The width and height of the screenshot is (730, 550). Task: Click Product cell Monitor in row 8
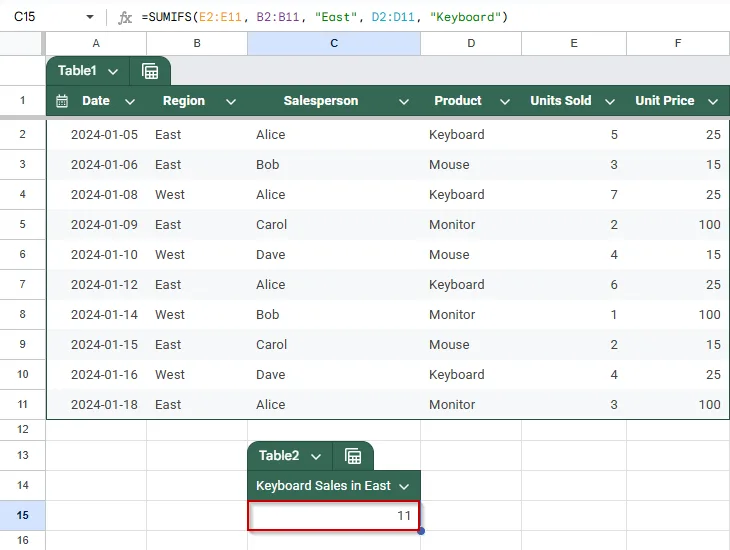(471, 315)
